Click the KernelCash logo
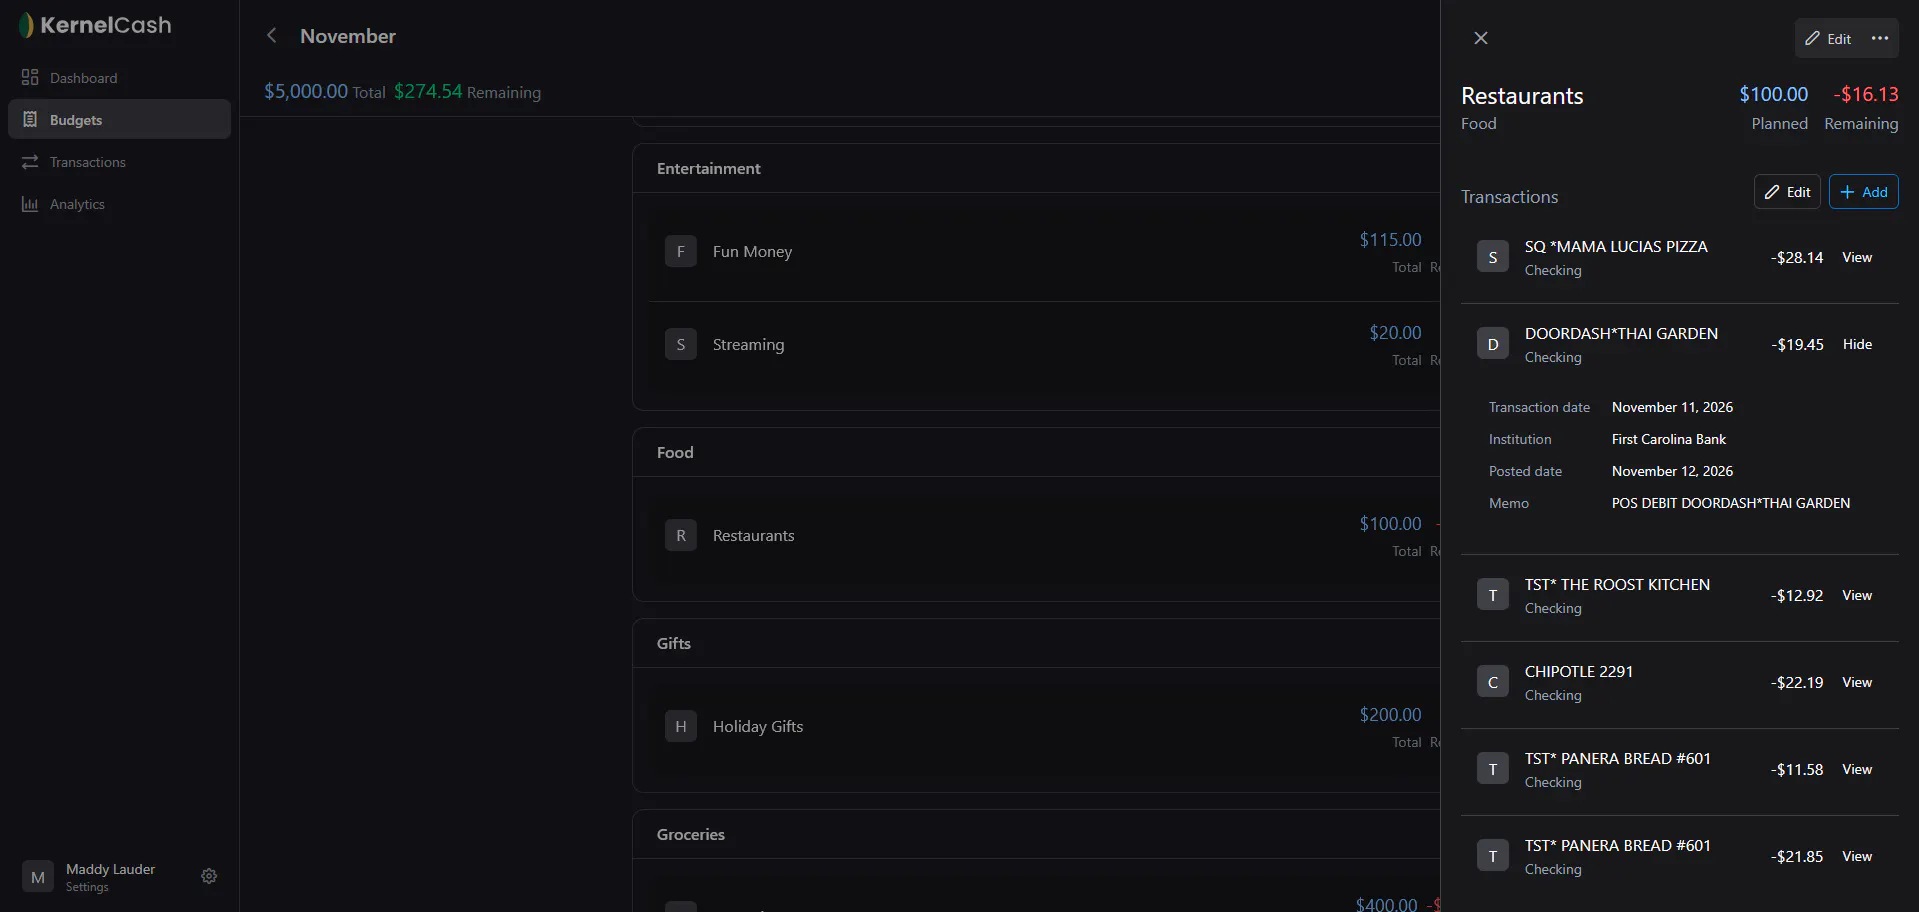The image size is (1919, 912). pyautogui.click(x=96, y=25)
